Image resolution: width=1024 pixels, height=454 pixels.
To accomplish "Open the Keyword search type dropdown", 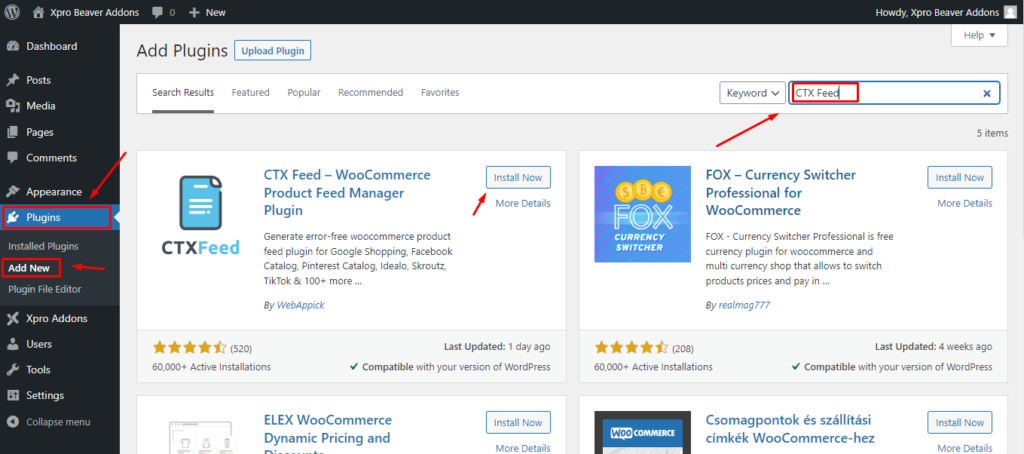I will tap(752, 93).
